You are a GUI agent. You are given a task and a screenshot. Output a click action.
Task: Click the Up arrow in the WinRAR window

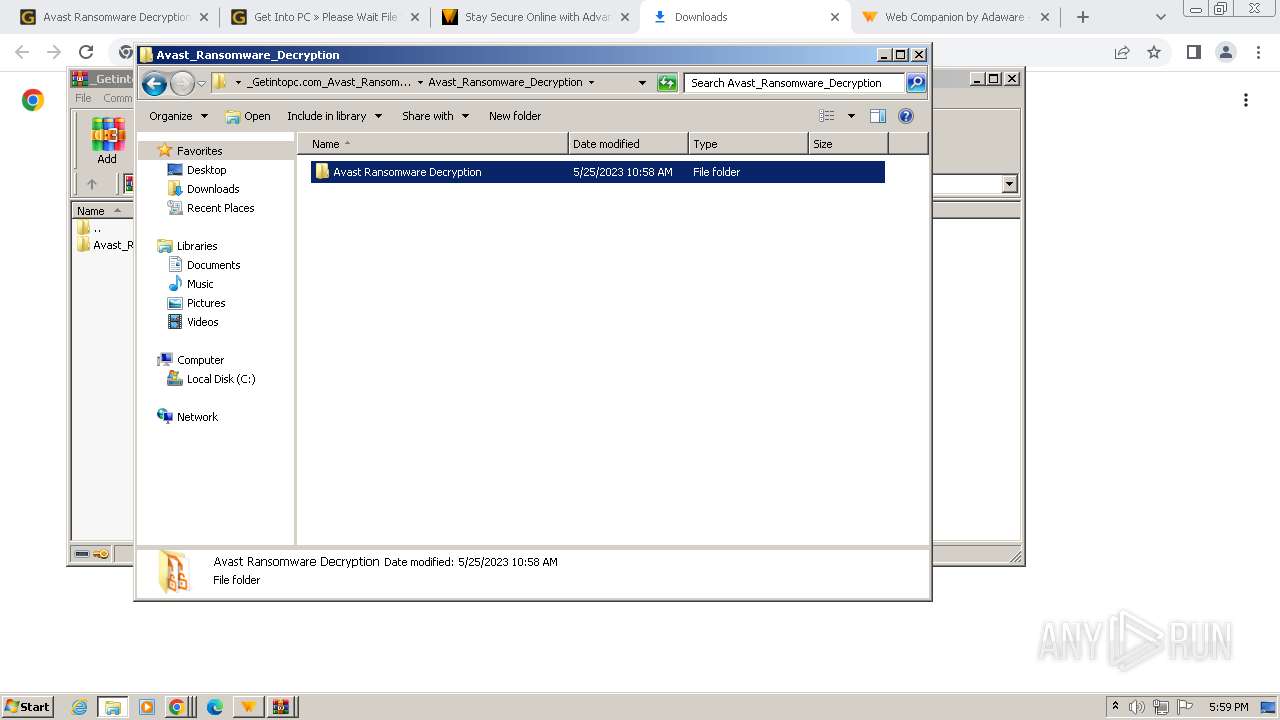pos(92,184)
